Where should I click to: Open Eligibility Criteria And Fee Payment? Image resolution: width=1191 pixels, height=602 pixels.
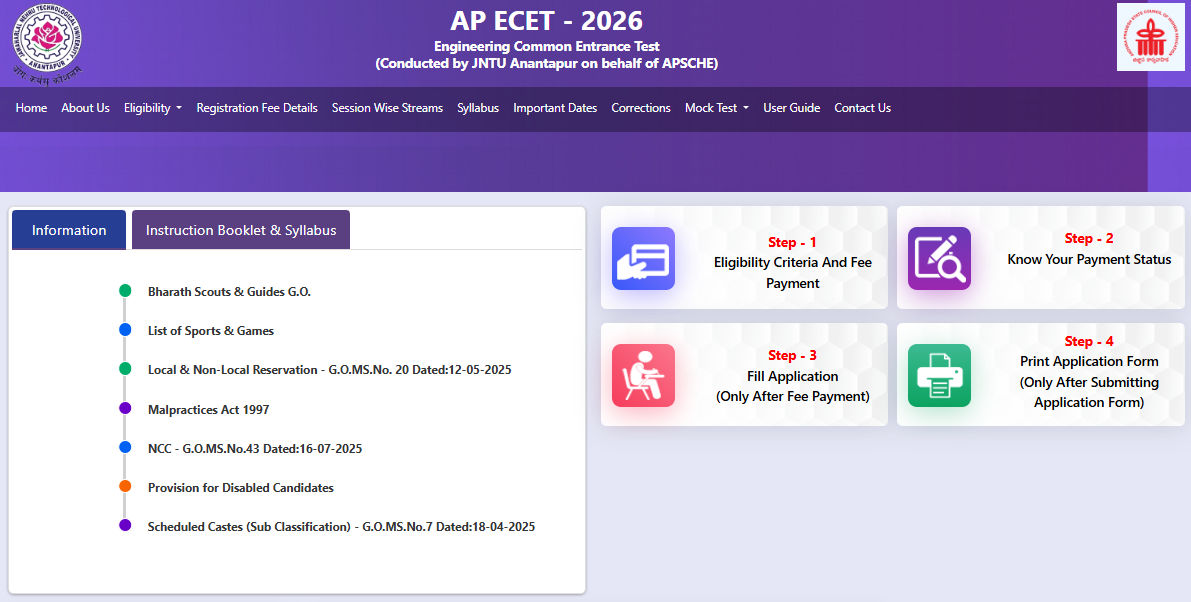pos(793,273)
